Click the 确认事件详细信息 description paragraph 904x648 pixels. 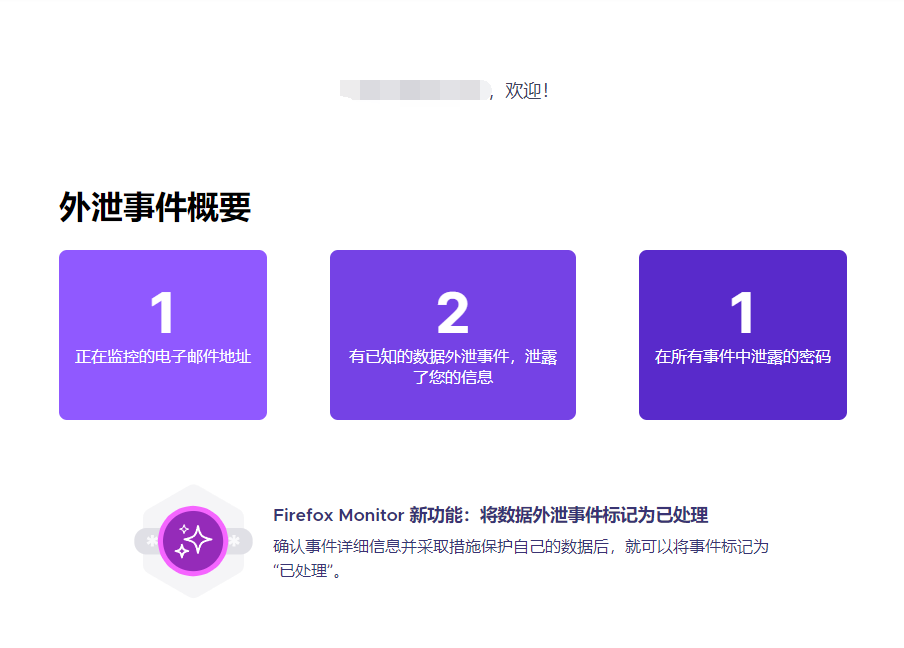click(x=521, y=558)
